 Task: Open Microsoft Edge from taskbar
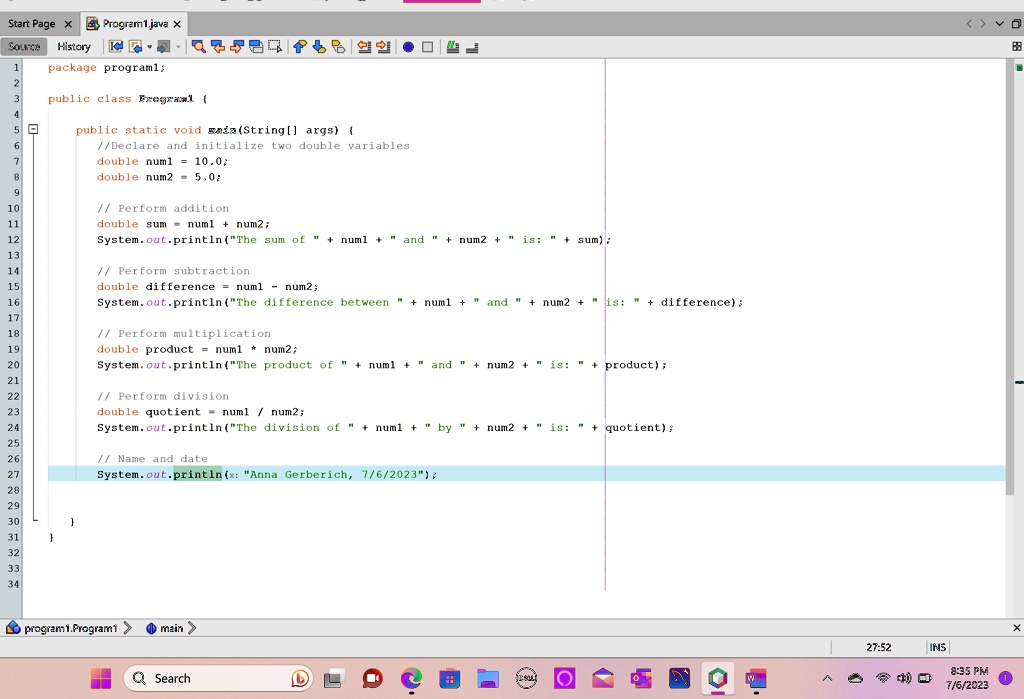411,679
